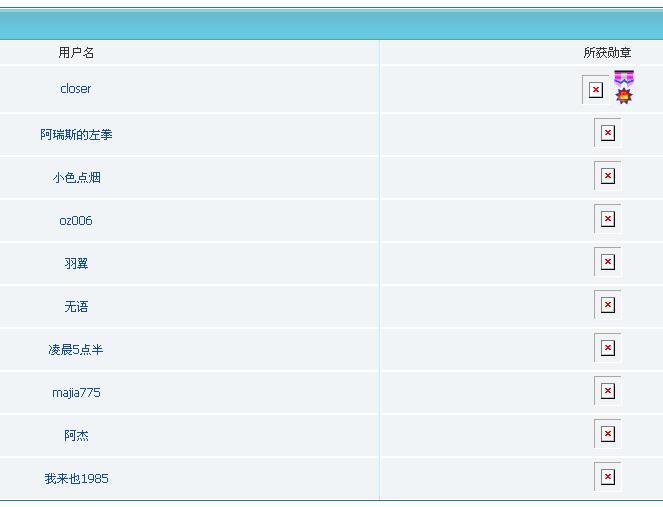The width and height of the screenshot is (663, 507).
Task: Open user 凌晨5点半 profile
Action: [76, 350]
